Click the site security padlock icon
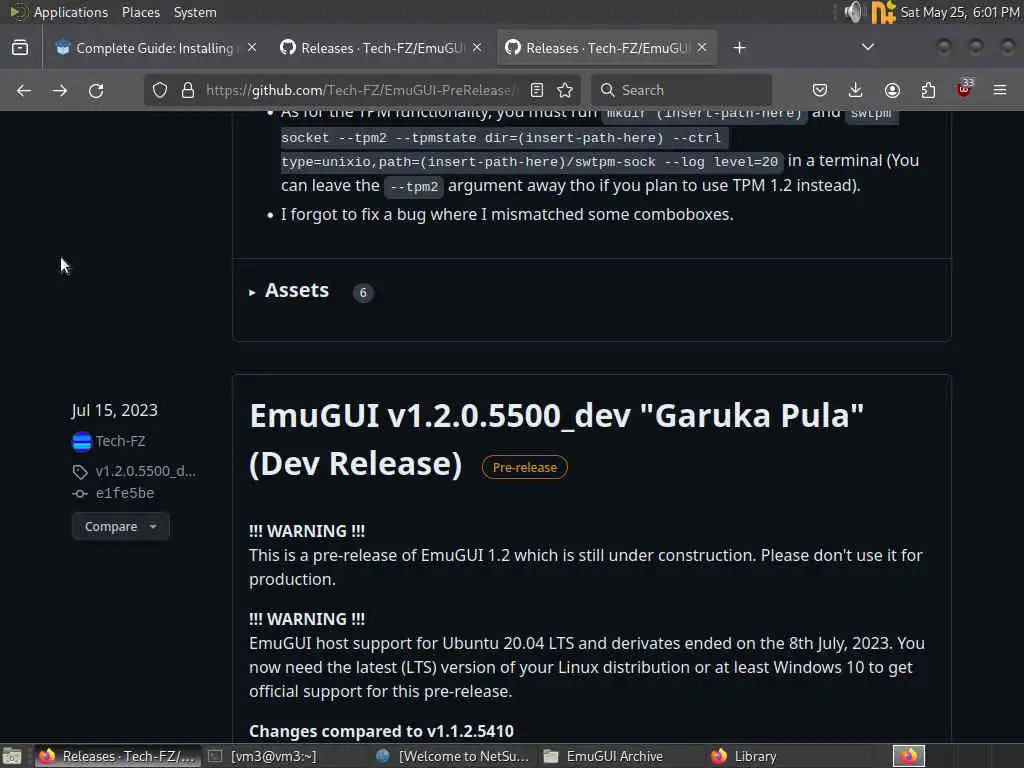Viewport: 1024px width, 768px height. tap(188, 90)
